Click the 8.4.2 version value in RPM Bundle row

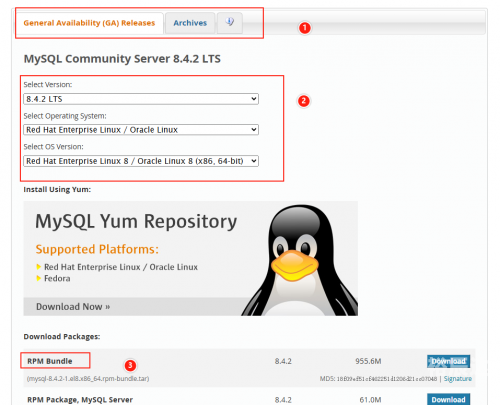coord(283,361)
